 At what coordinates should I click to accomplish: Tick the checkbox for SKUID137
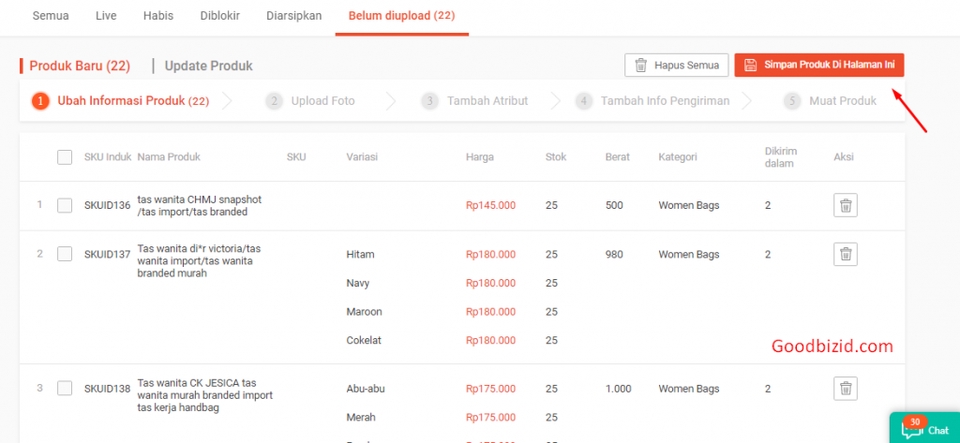[x=64, y=254]
